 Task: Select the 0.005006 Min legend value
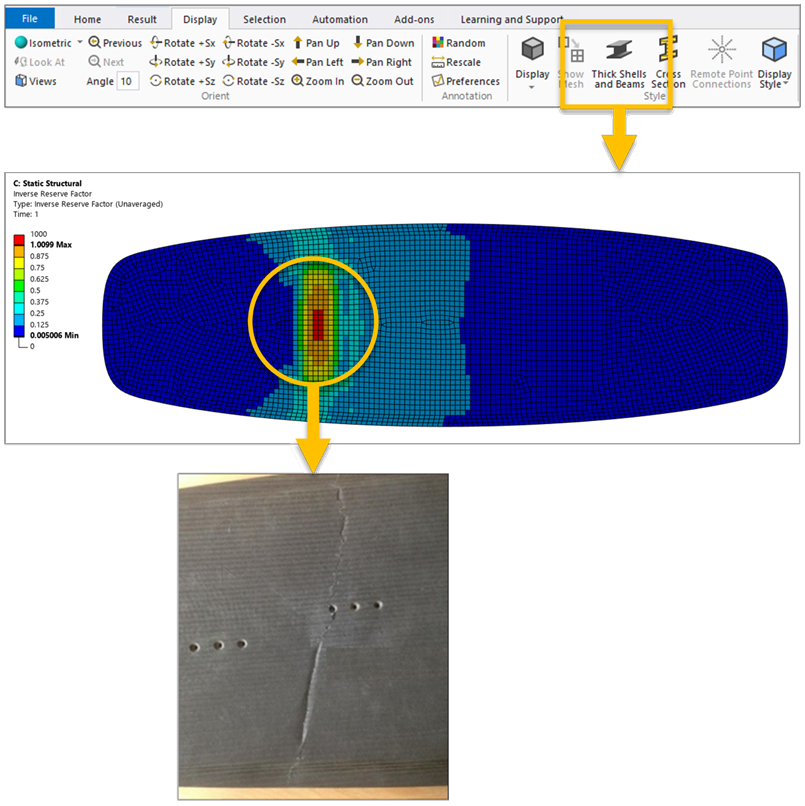[x=54, y=335]
